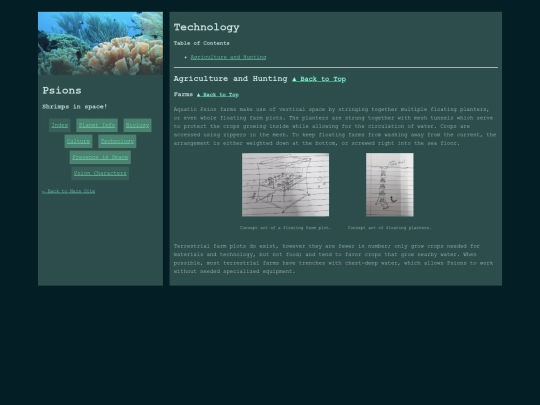The width and height of the screenshot is (540, 405).
Task: Click the Farms subheading text
Action: (183, 94)
